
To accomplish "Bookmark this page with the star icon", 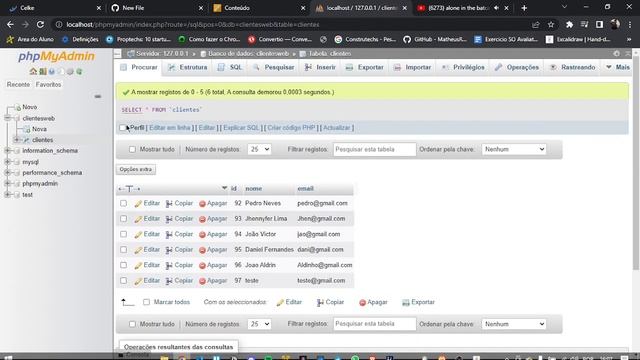I will (551, 24).
